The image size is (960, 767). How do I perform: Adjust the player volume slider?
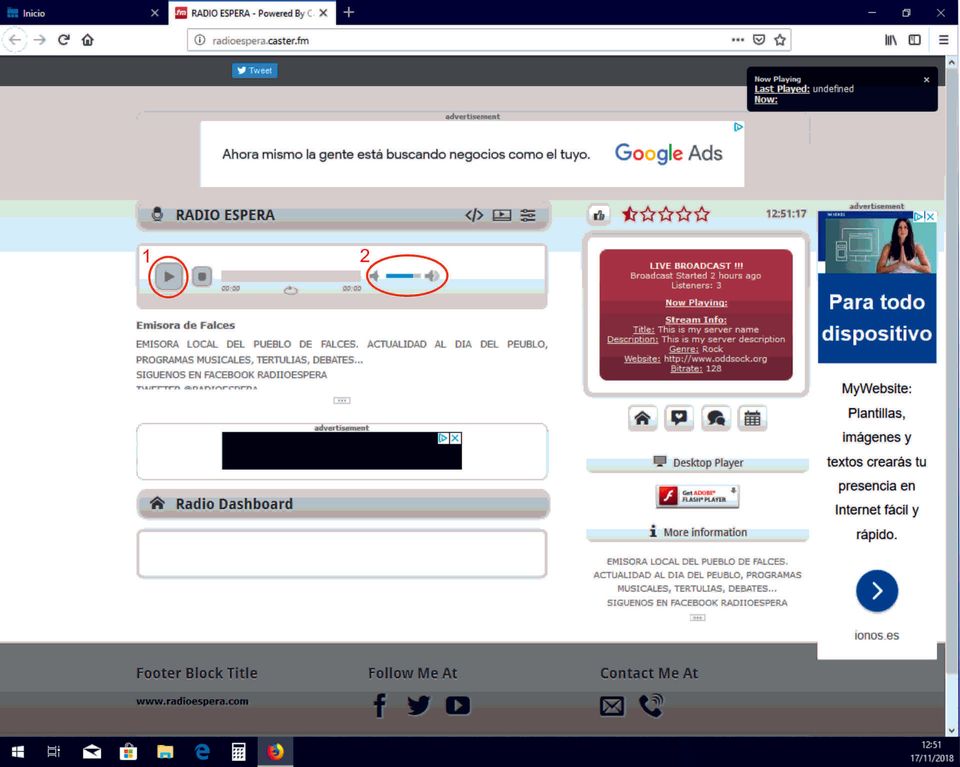403,276
